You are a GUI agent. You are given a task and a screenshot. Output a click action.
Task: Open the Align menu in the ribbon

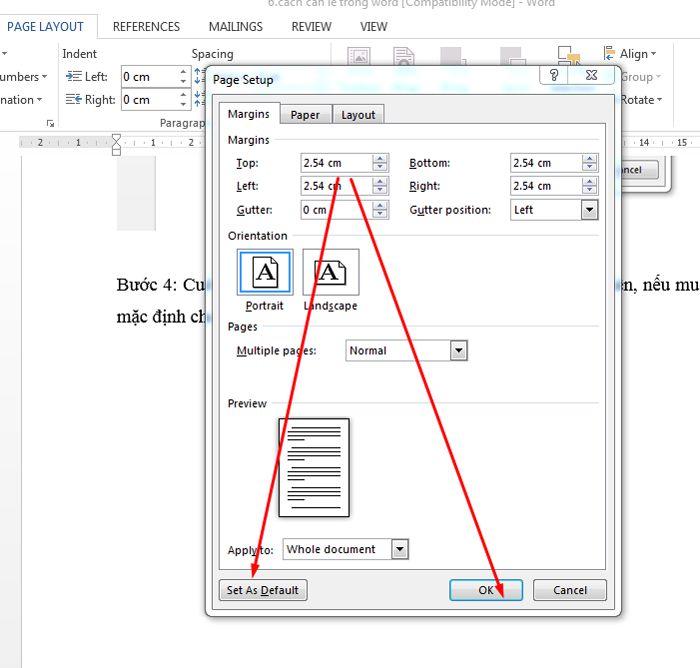(633, 54)
